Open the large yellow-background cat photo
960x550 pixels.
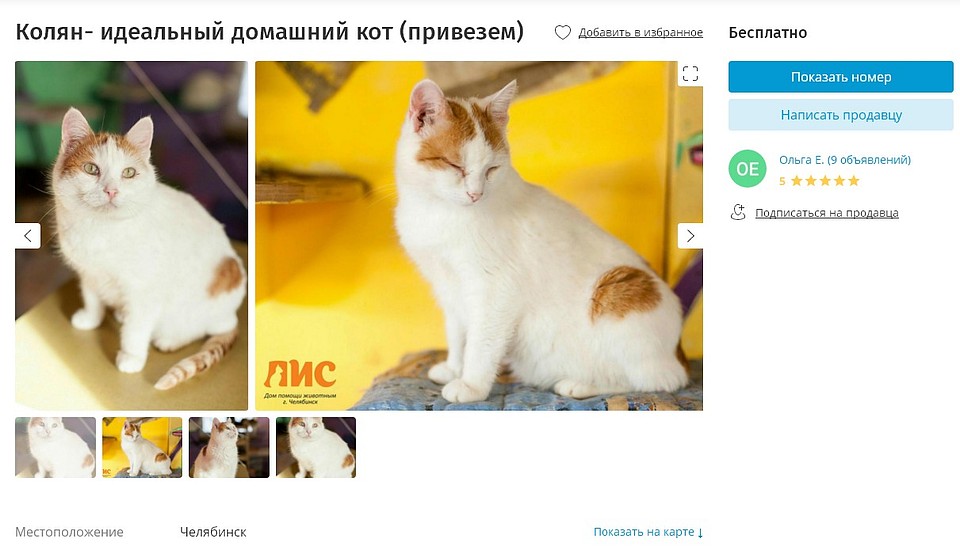tap(479, 236)
